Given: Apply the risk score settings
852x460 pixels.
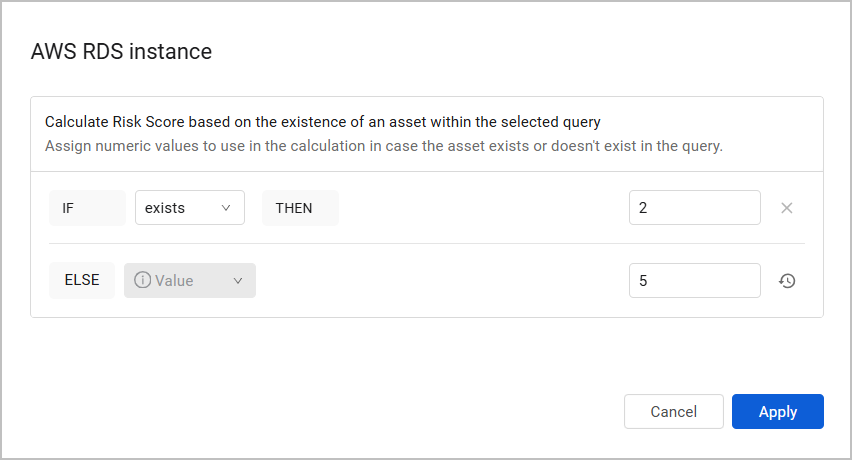Looking at the screenshot, I should click(778, 412).
